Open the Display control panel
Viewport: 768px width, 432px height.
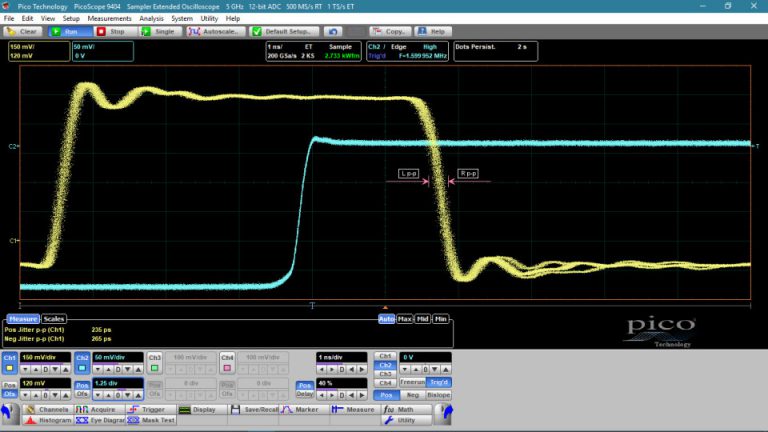point(201,409)
